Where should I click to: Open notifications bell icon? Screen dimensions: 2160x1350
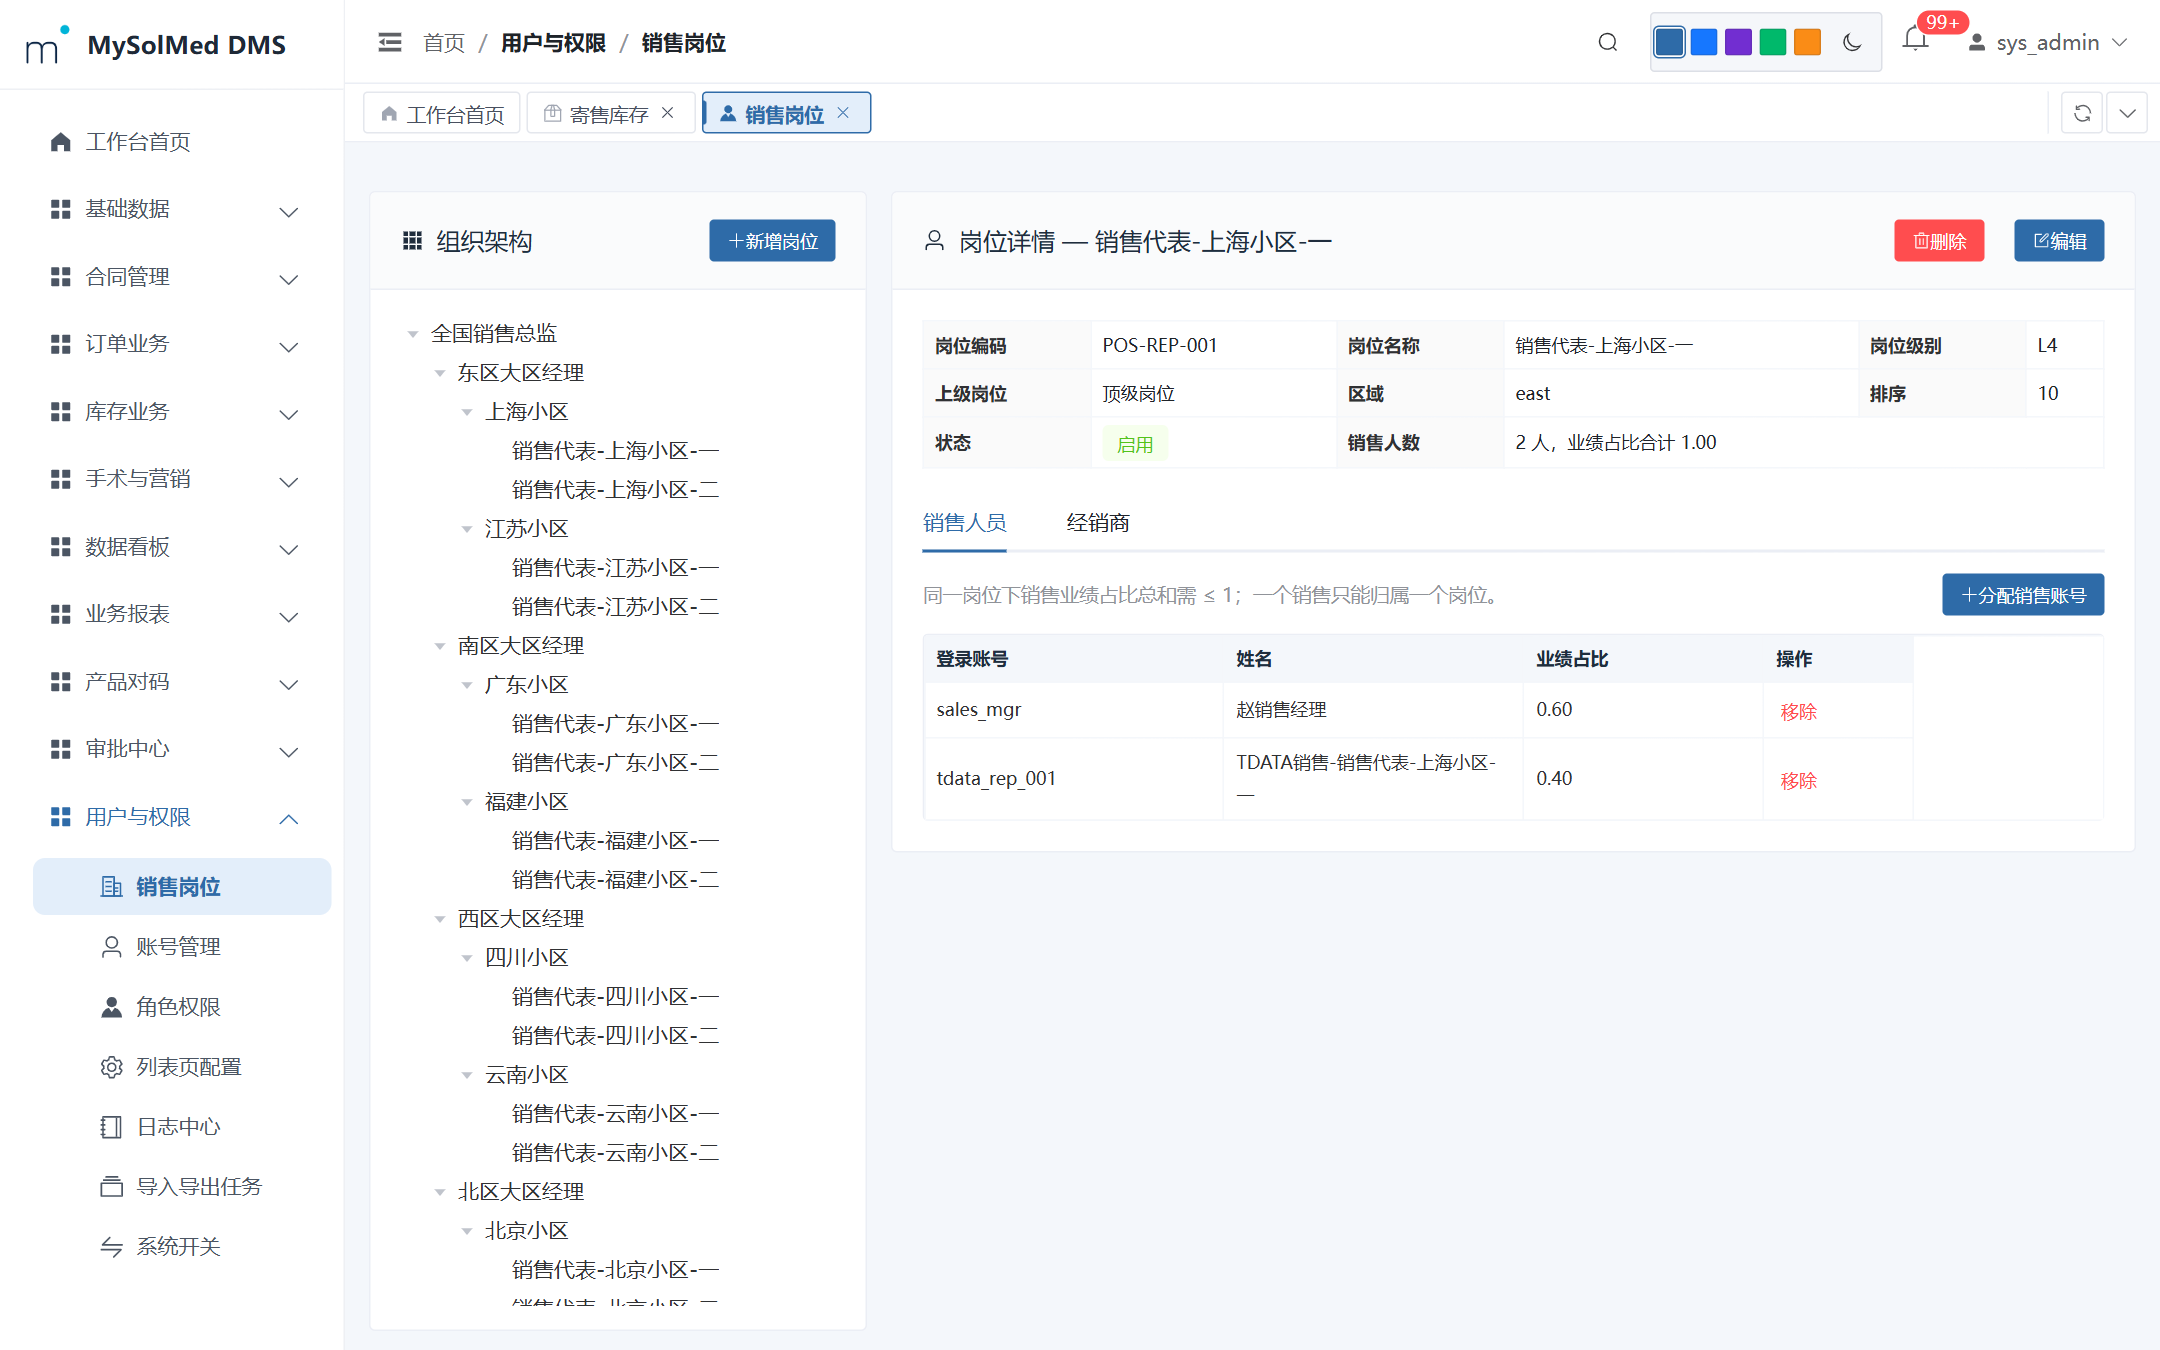click(x=1915, y=40)
